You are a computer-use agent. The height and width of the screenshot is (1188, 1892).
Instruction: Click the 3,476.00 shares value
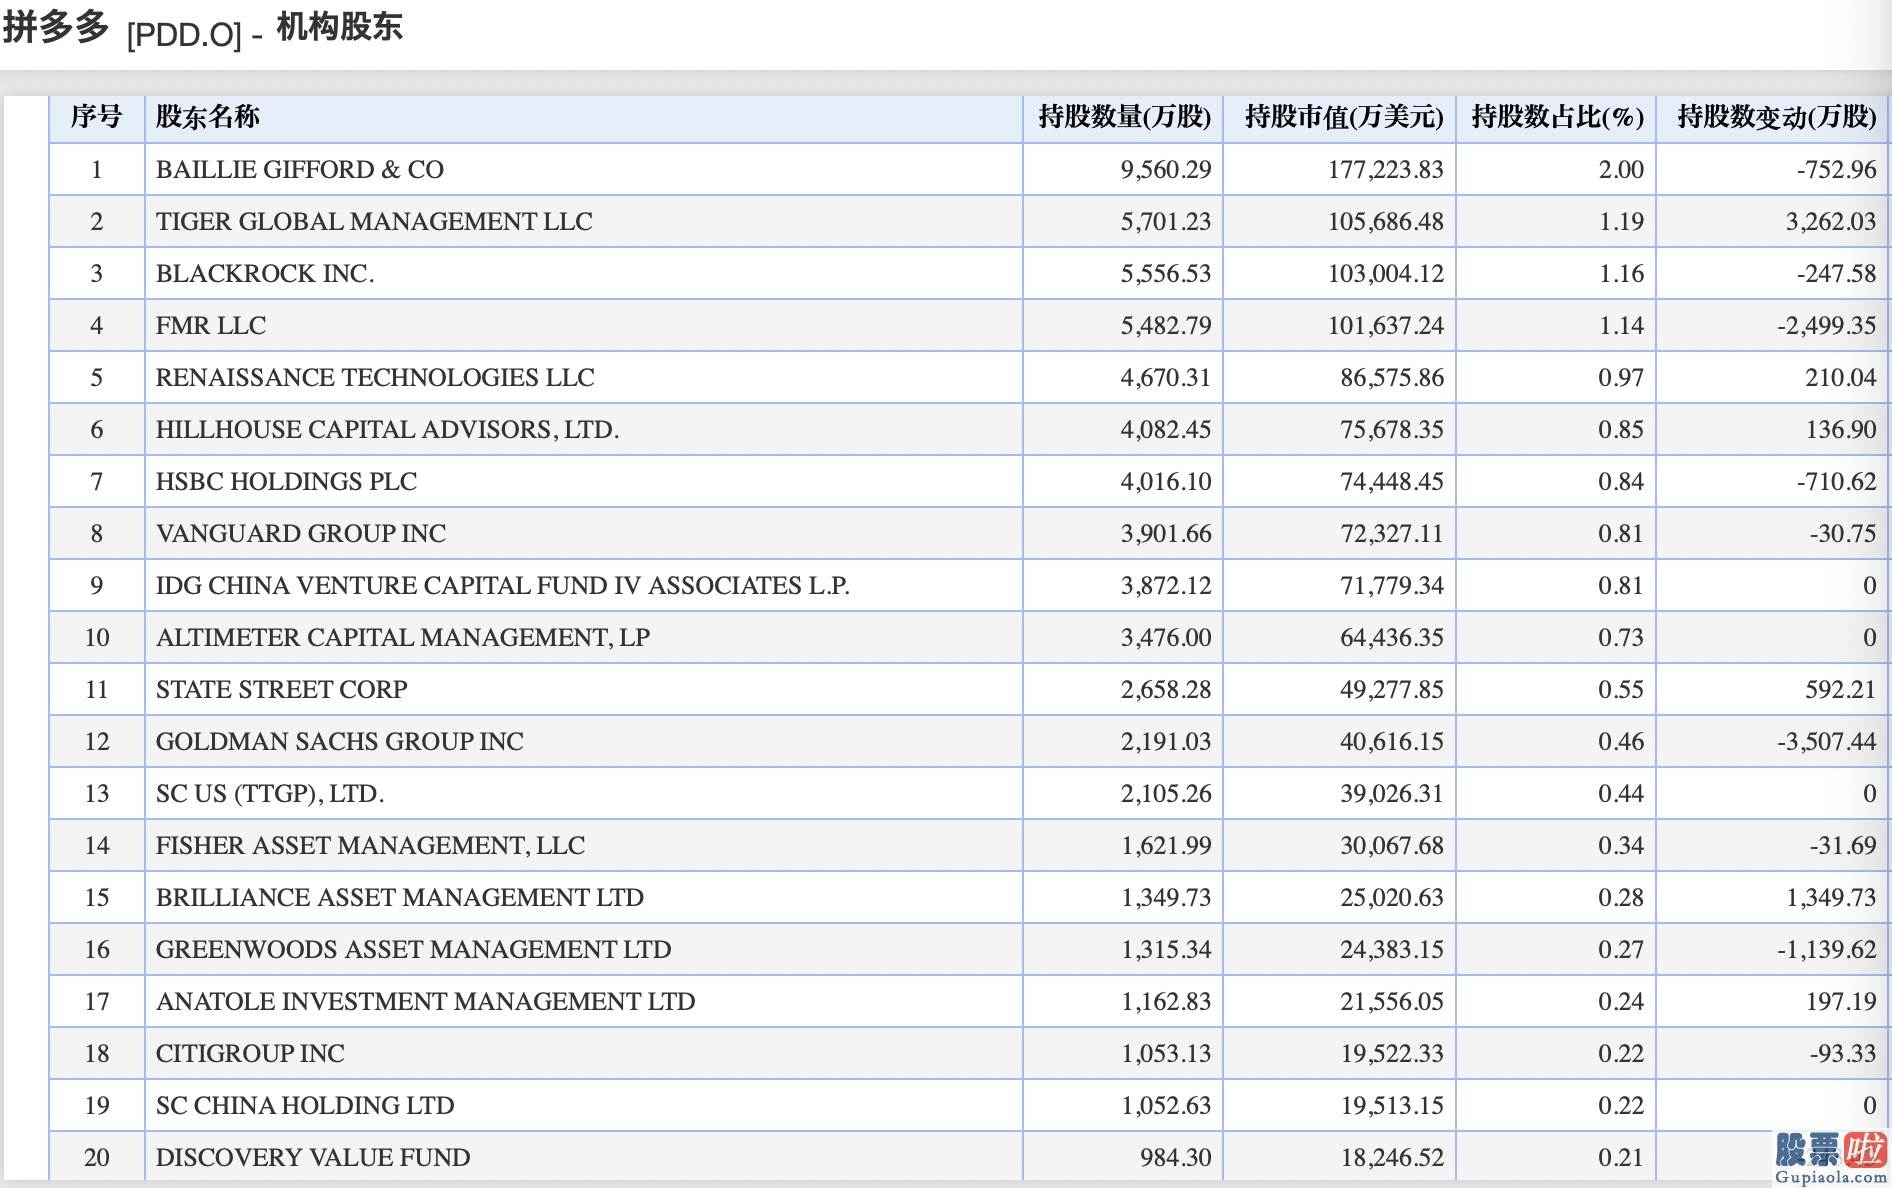(1166, 638)
